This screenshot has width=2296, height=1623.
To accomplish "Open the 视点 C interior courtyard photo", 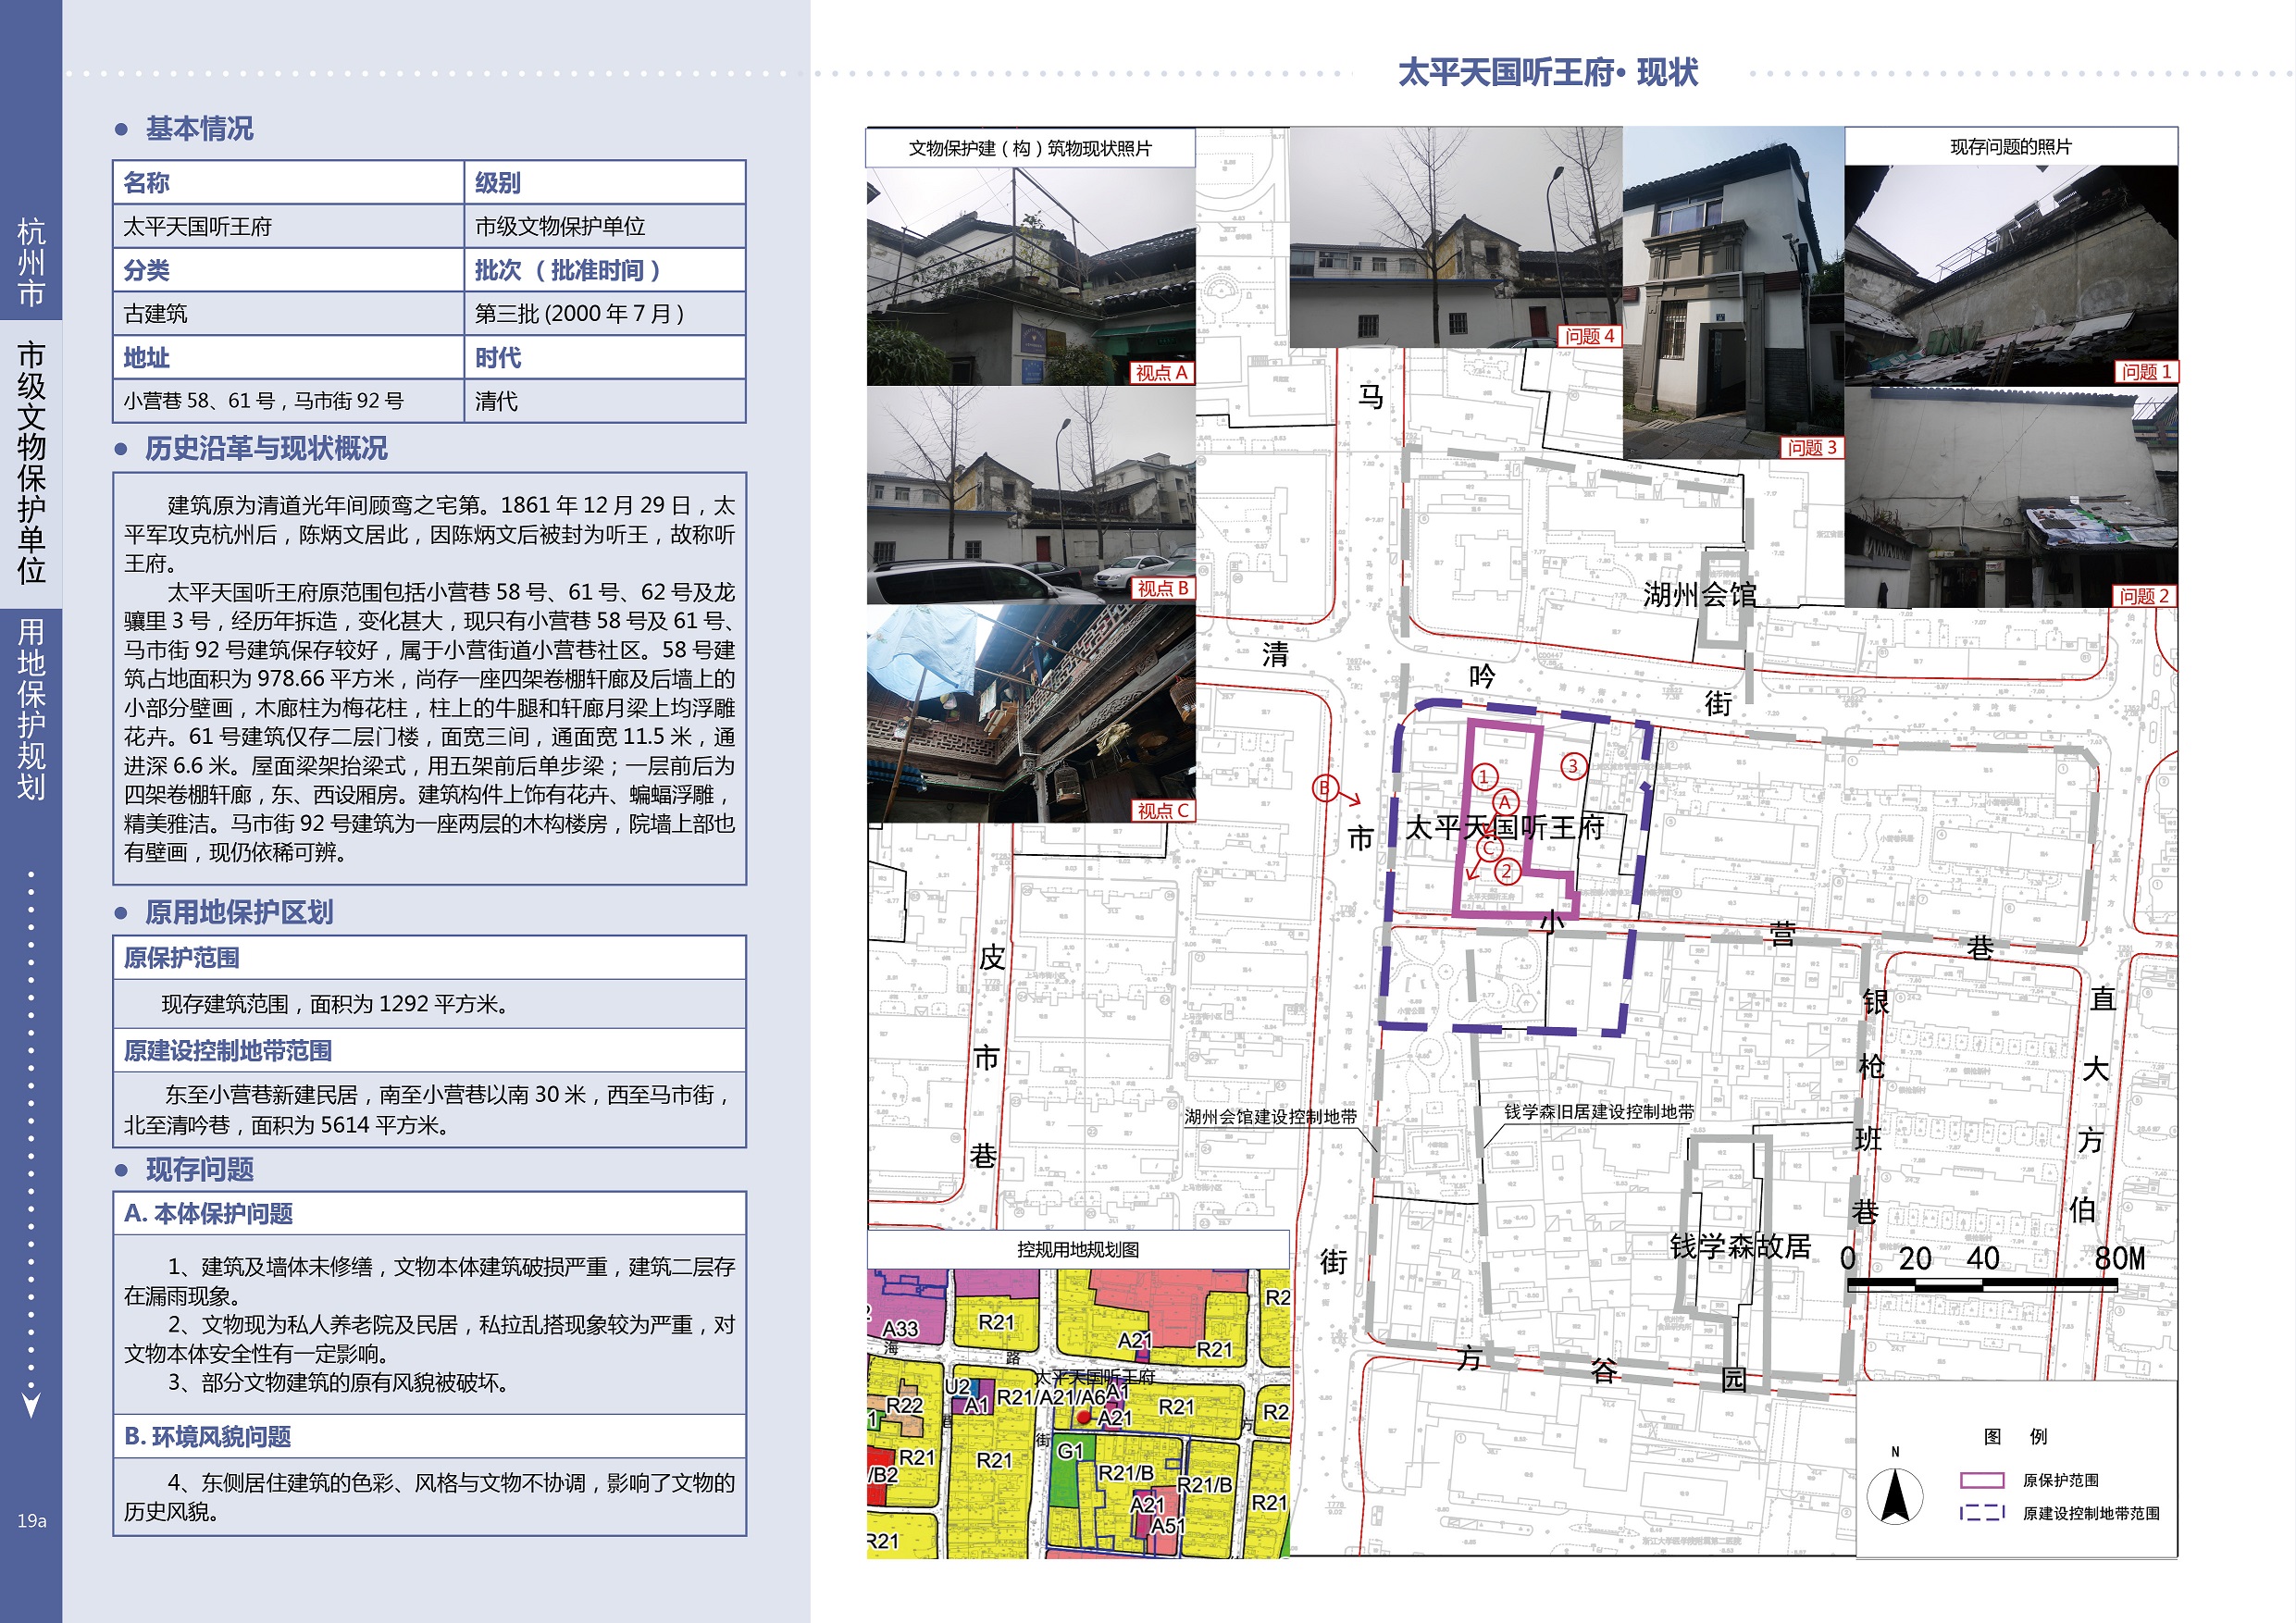I will (x=1030, y=714).
